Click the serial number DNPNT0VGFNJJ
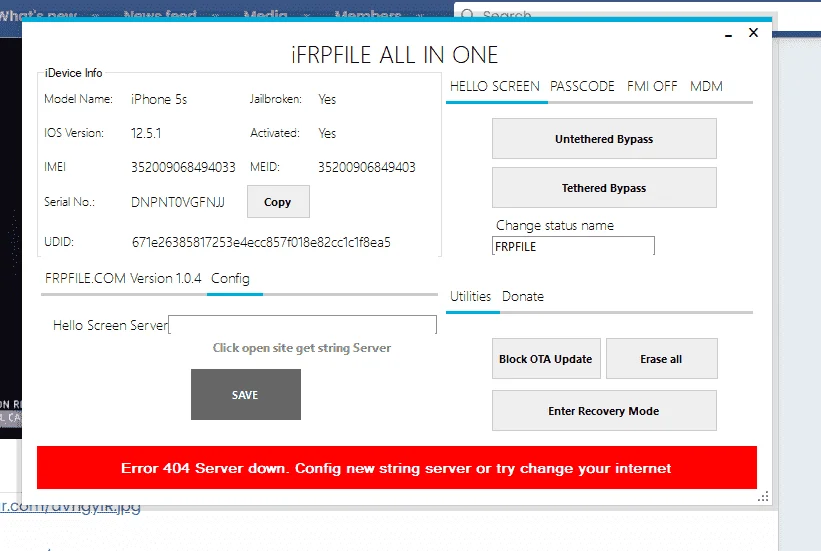The image size is (821, 551). 178,202
